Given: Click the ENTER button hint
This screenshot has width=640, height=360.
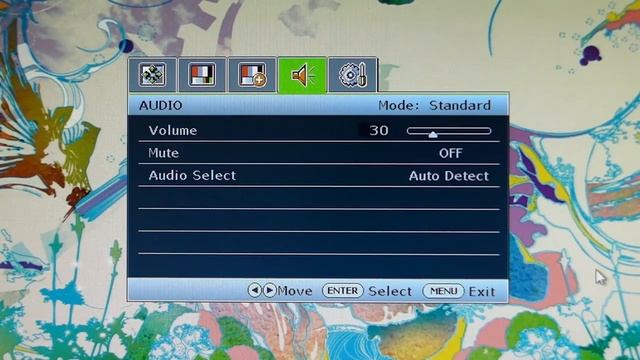Looking at the screenshot, I should [342, 291].
